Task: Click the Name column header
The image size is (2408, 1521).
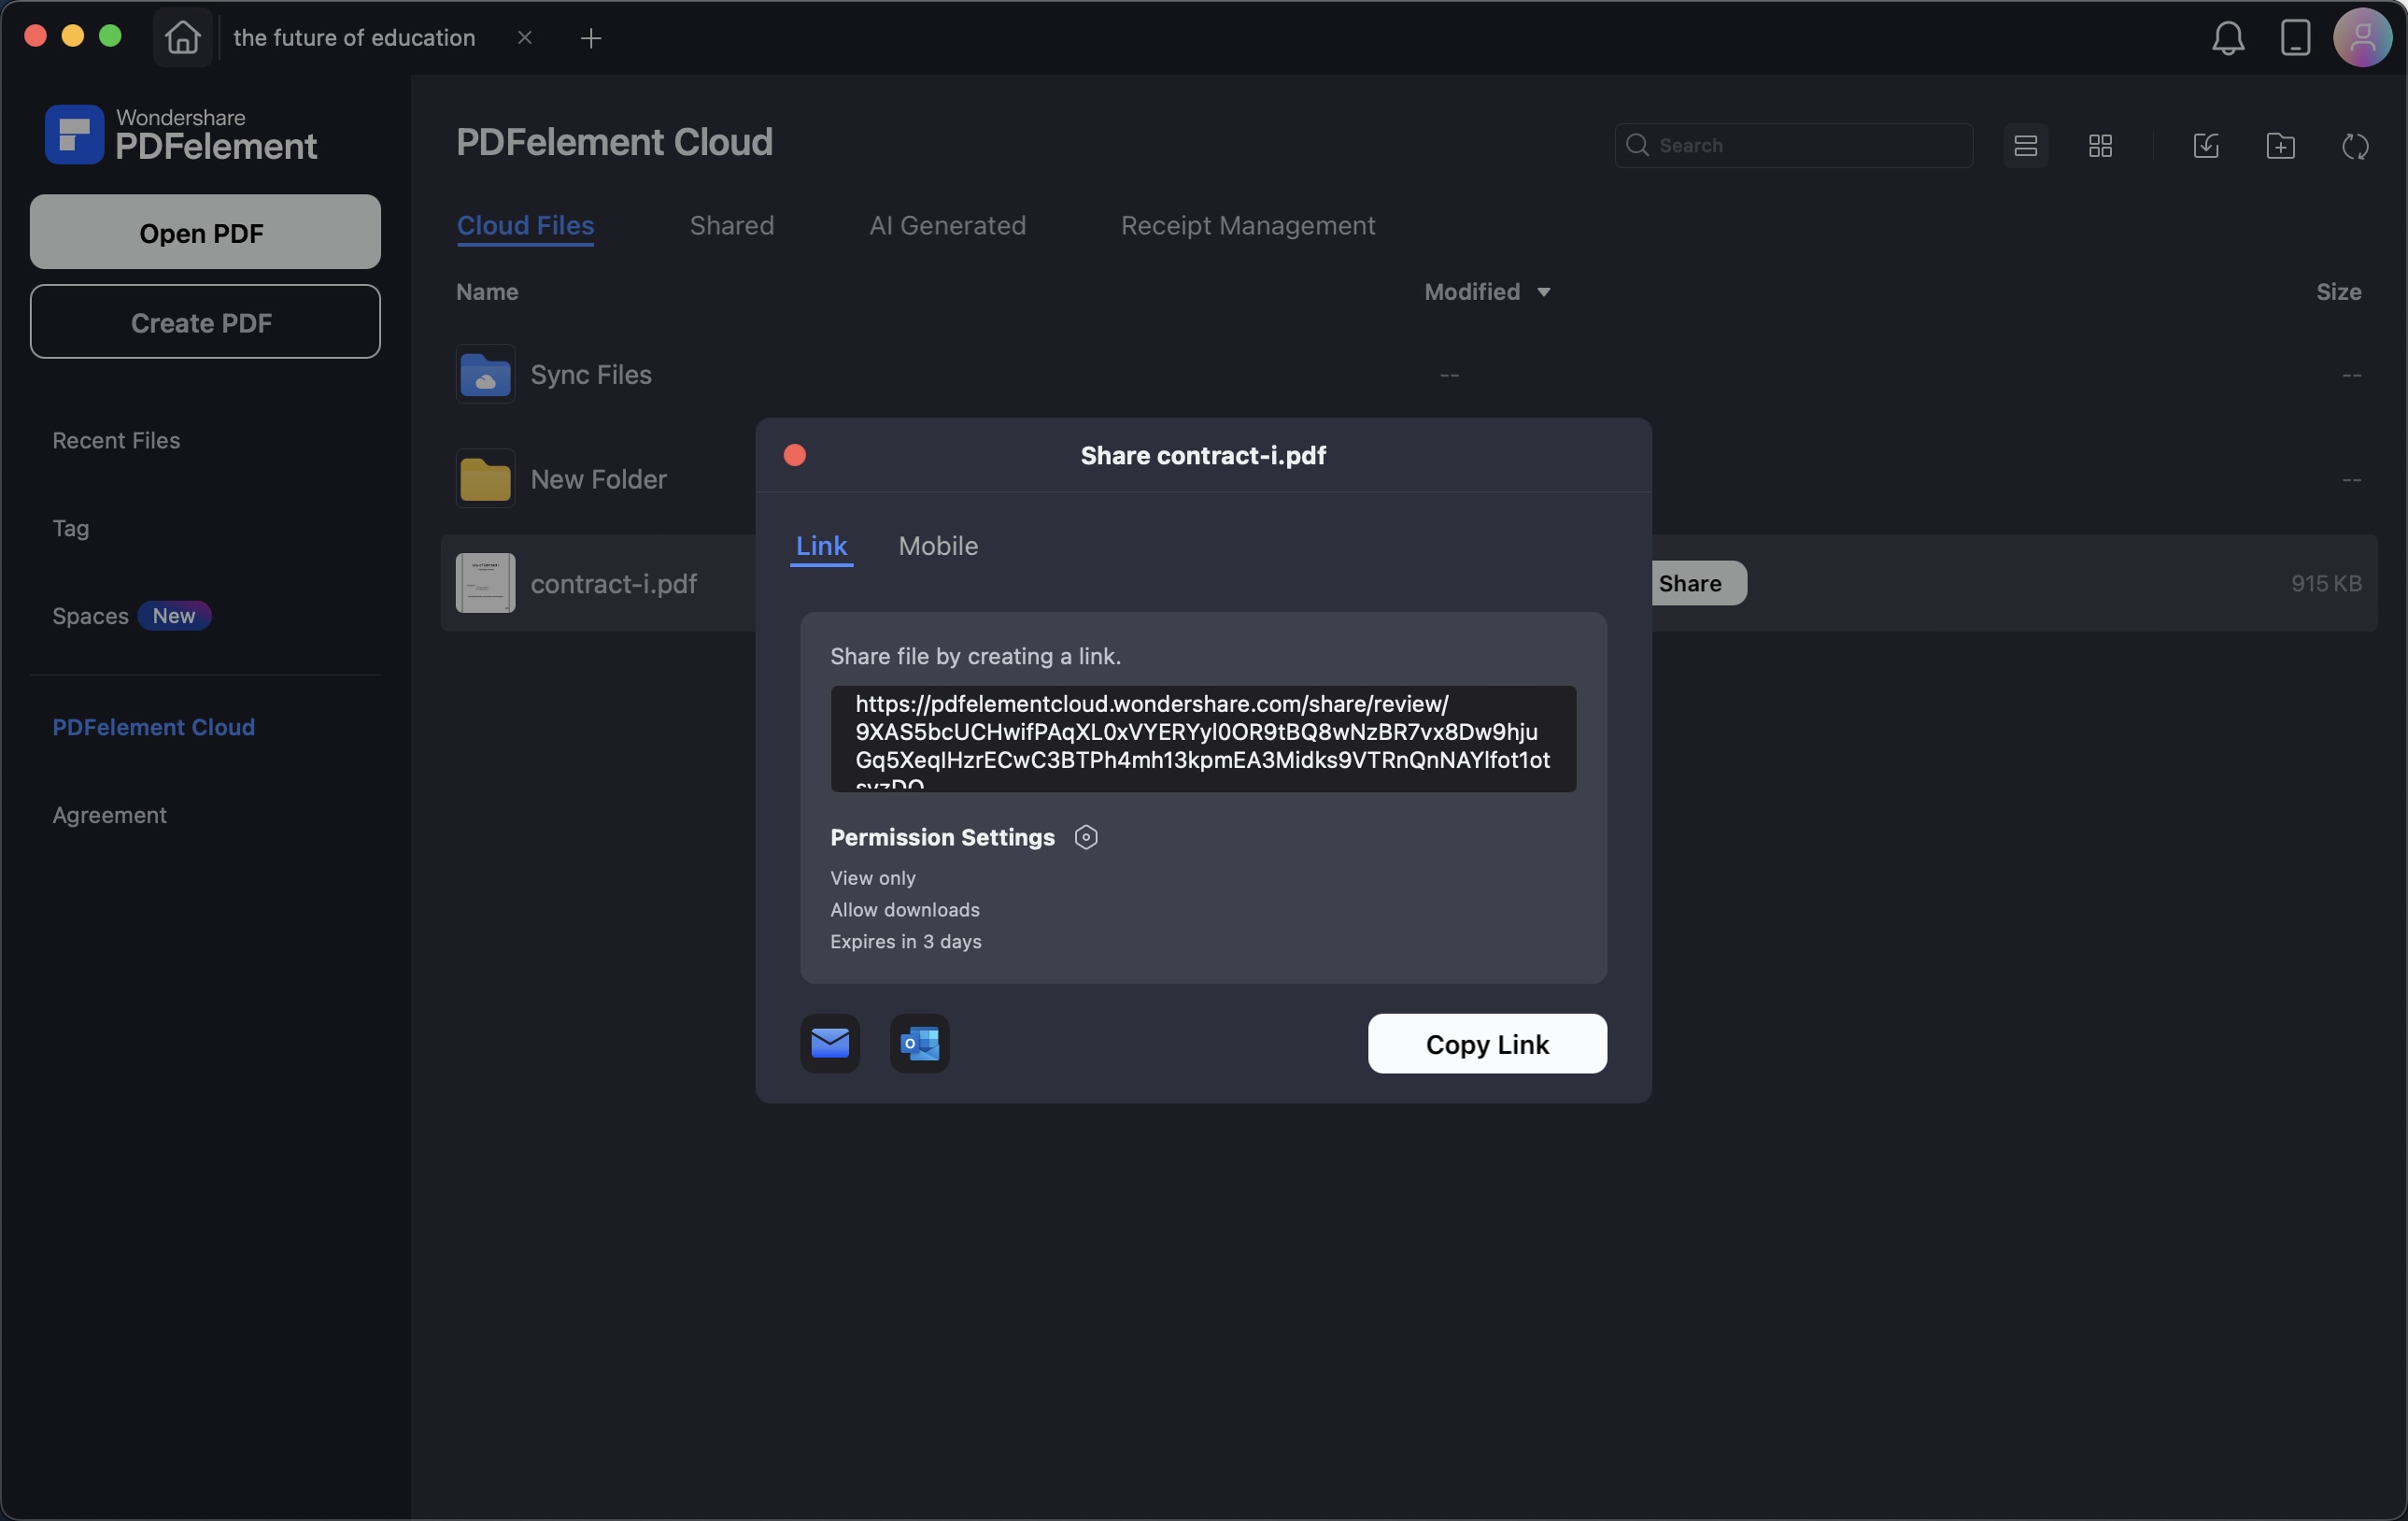Action: 487,292
